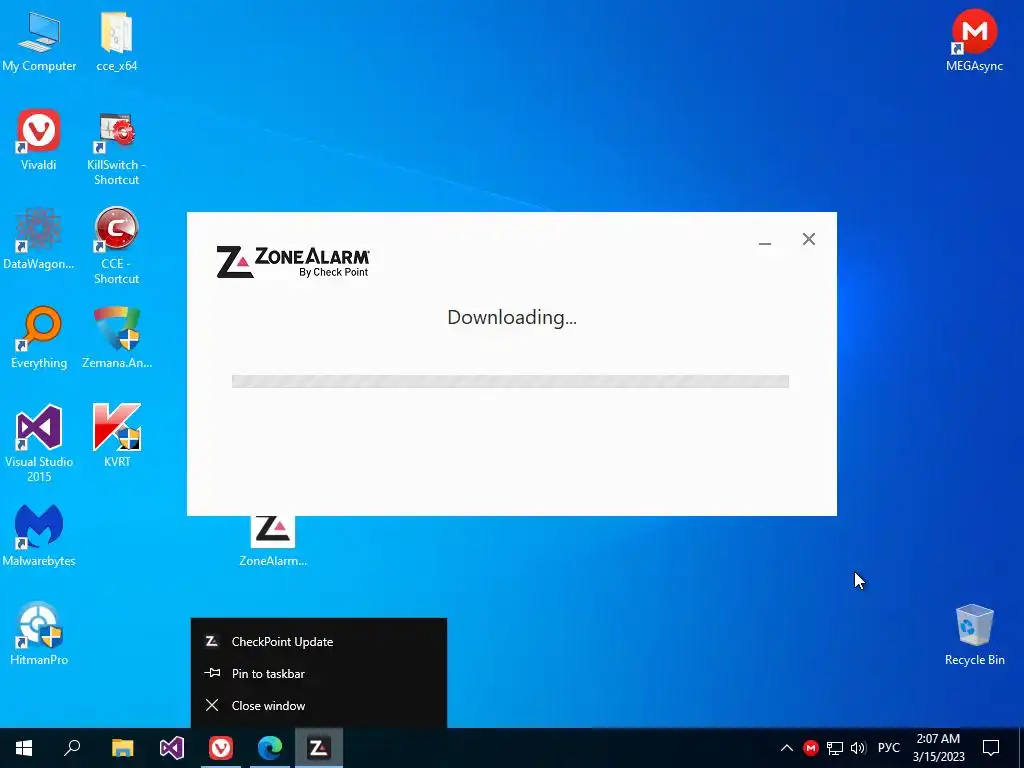
Task: Open taskbar search magnifier
Action: point(72,748)
